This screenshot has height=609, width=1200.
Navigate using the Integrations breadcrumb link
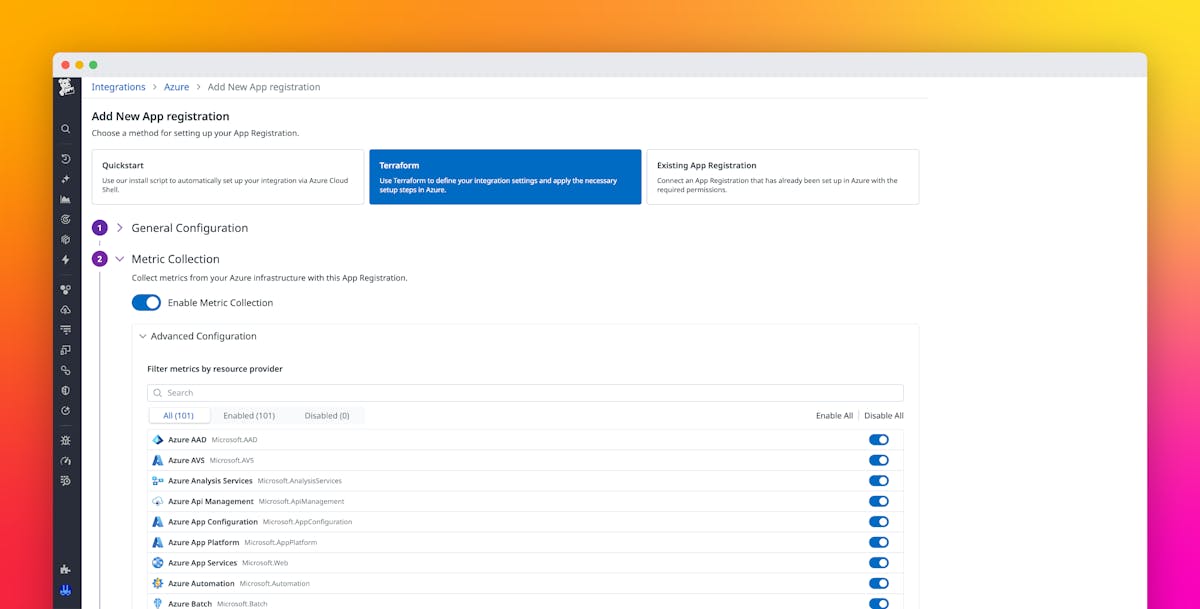[x=118, y=86]
